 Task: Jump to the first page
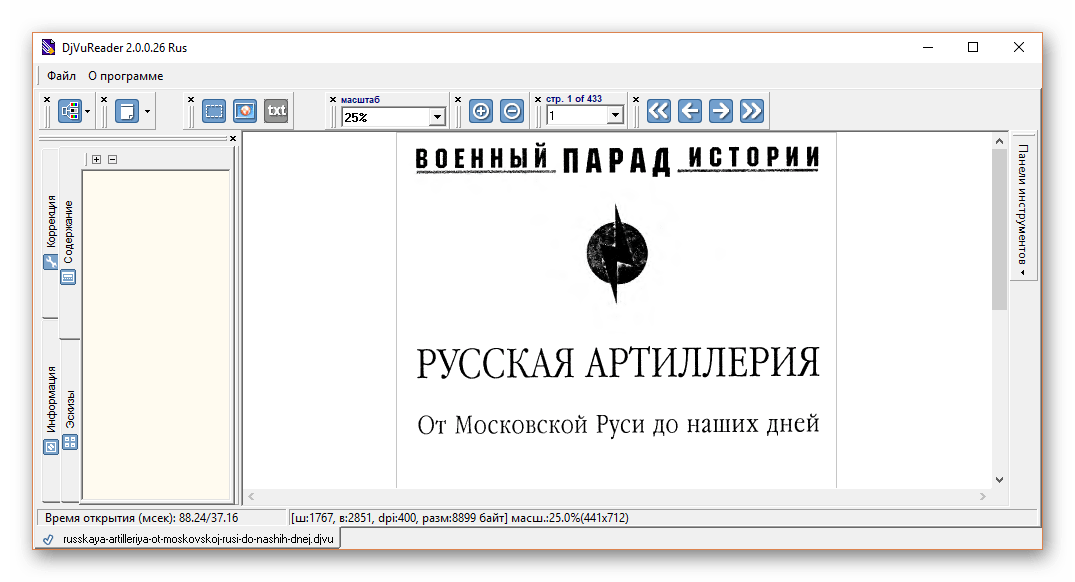(x=658, y=111)
